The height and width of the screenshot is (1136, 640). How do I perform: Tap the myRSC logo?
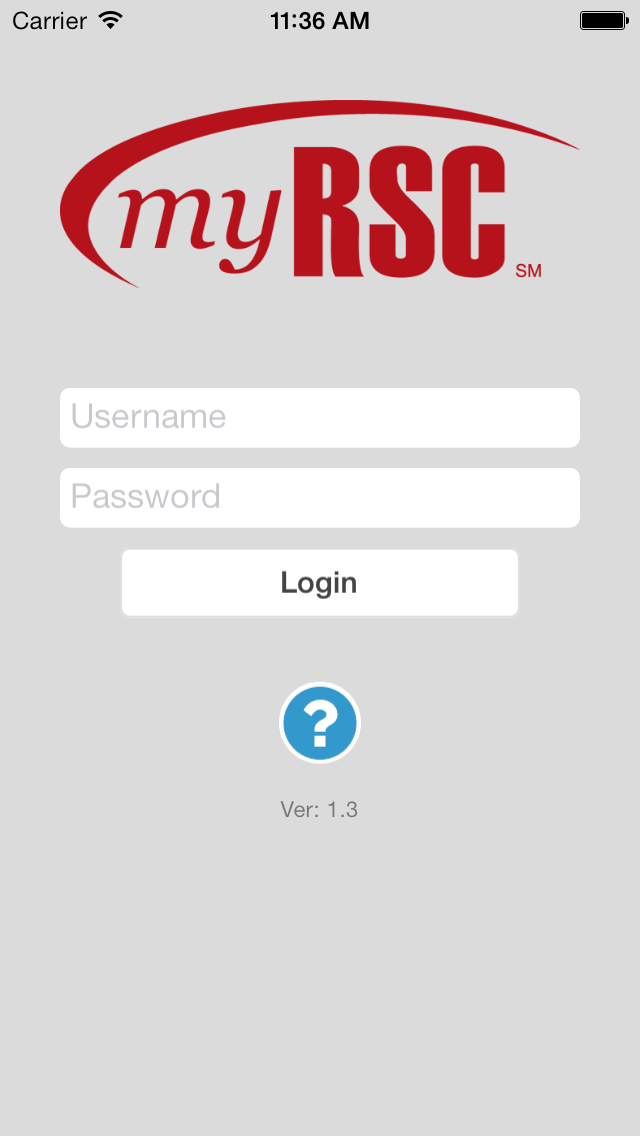point(319,194)
